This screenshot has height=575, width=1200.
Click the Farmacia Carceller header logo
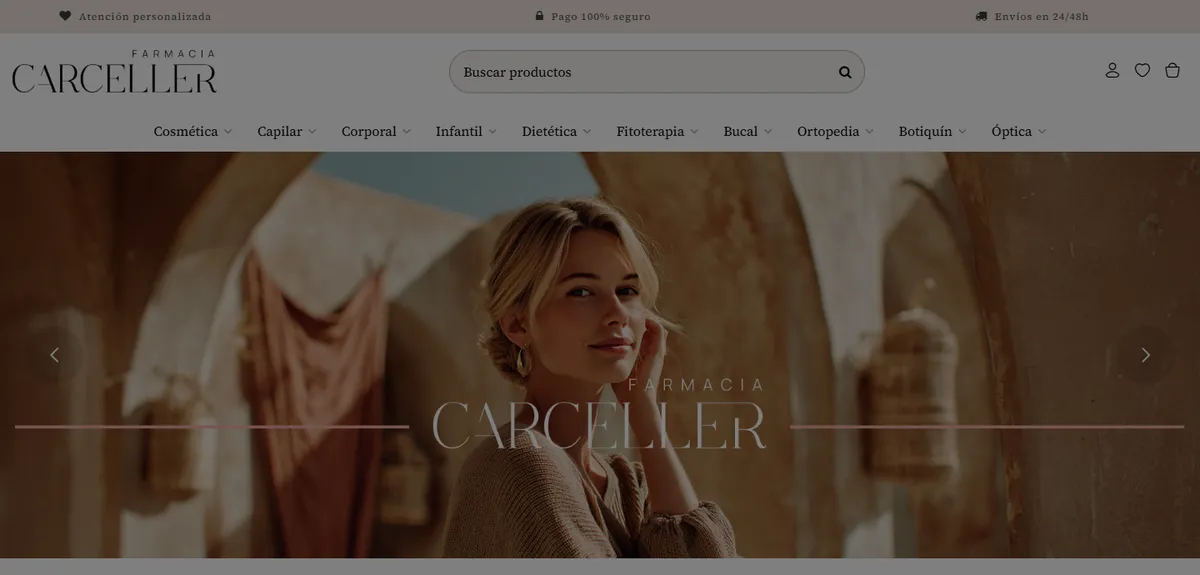click(114, 71)
